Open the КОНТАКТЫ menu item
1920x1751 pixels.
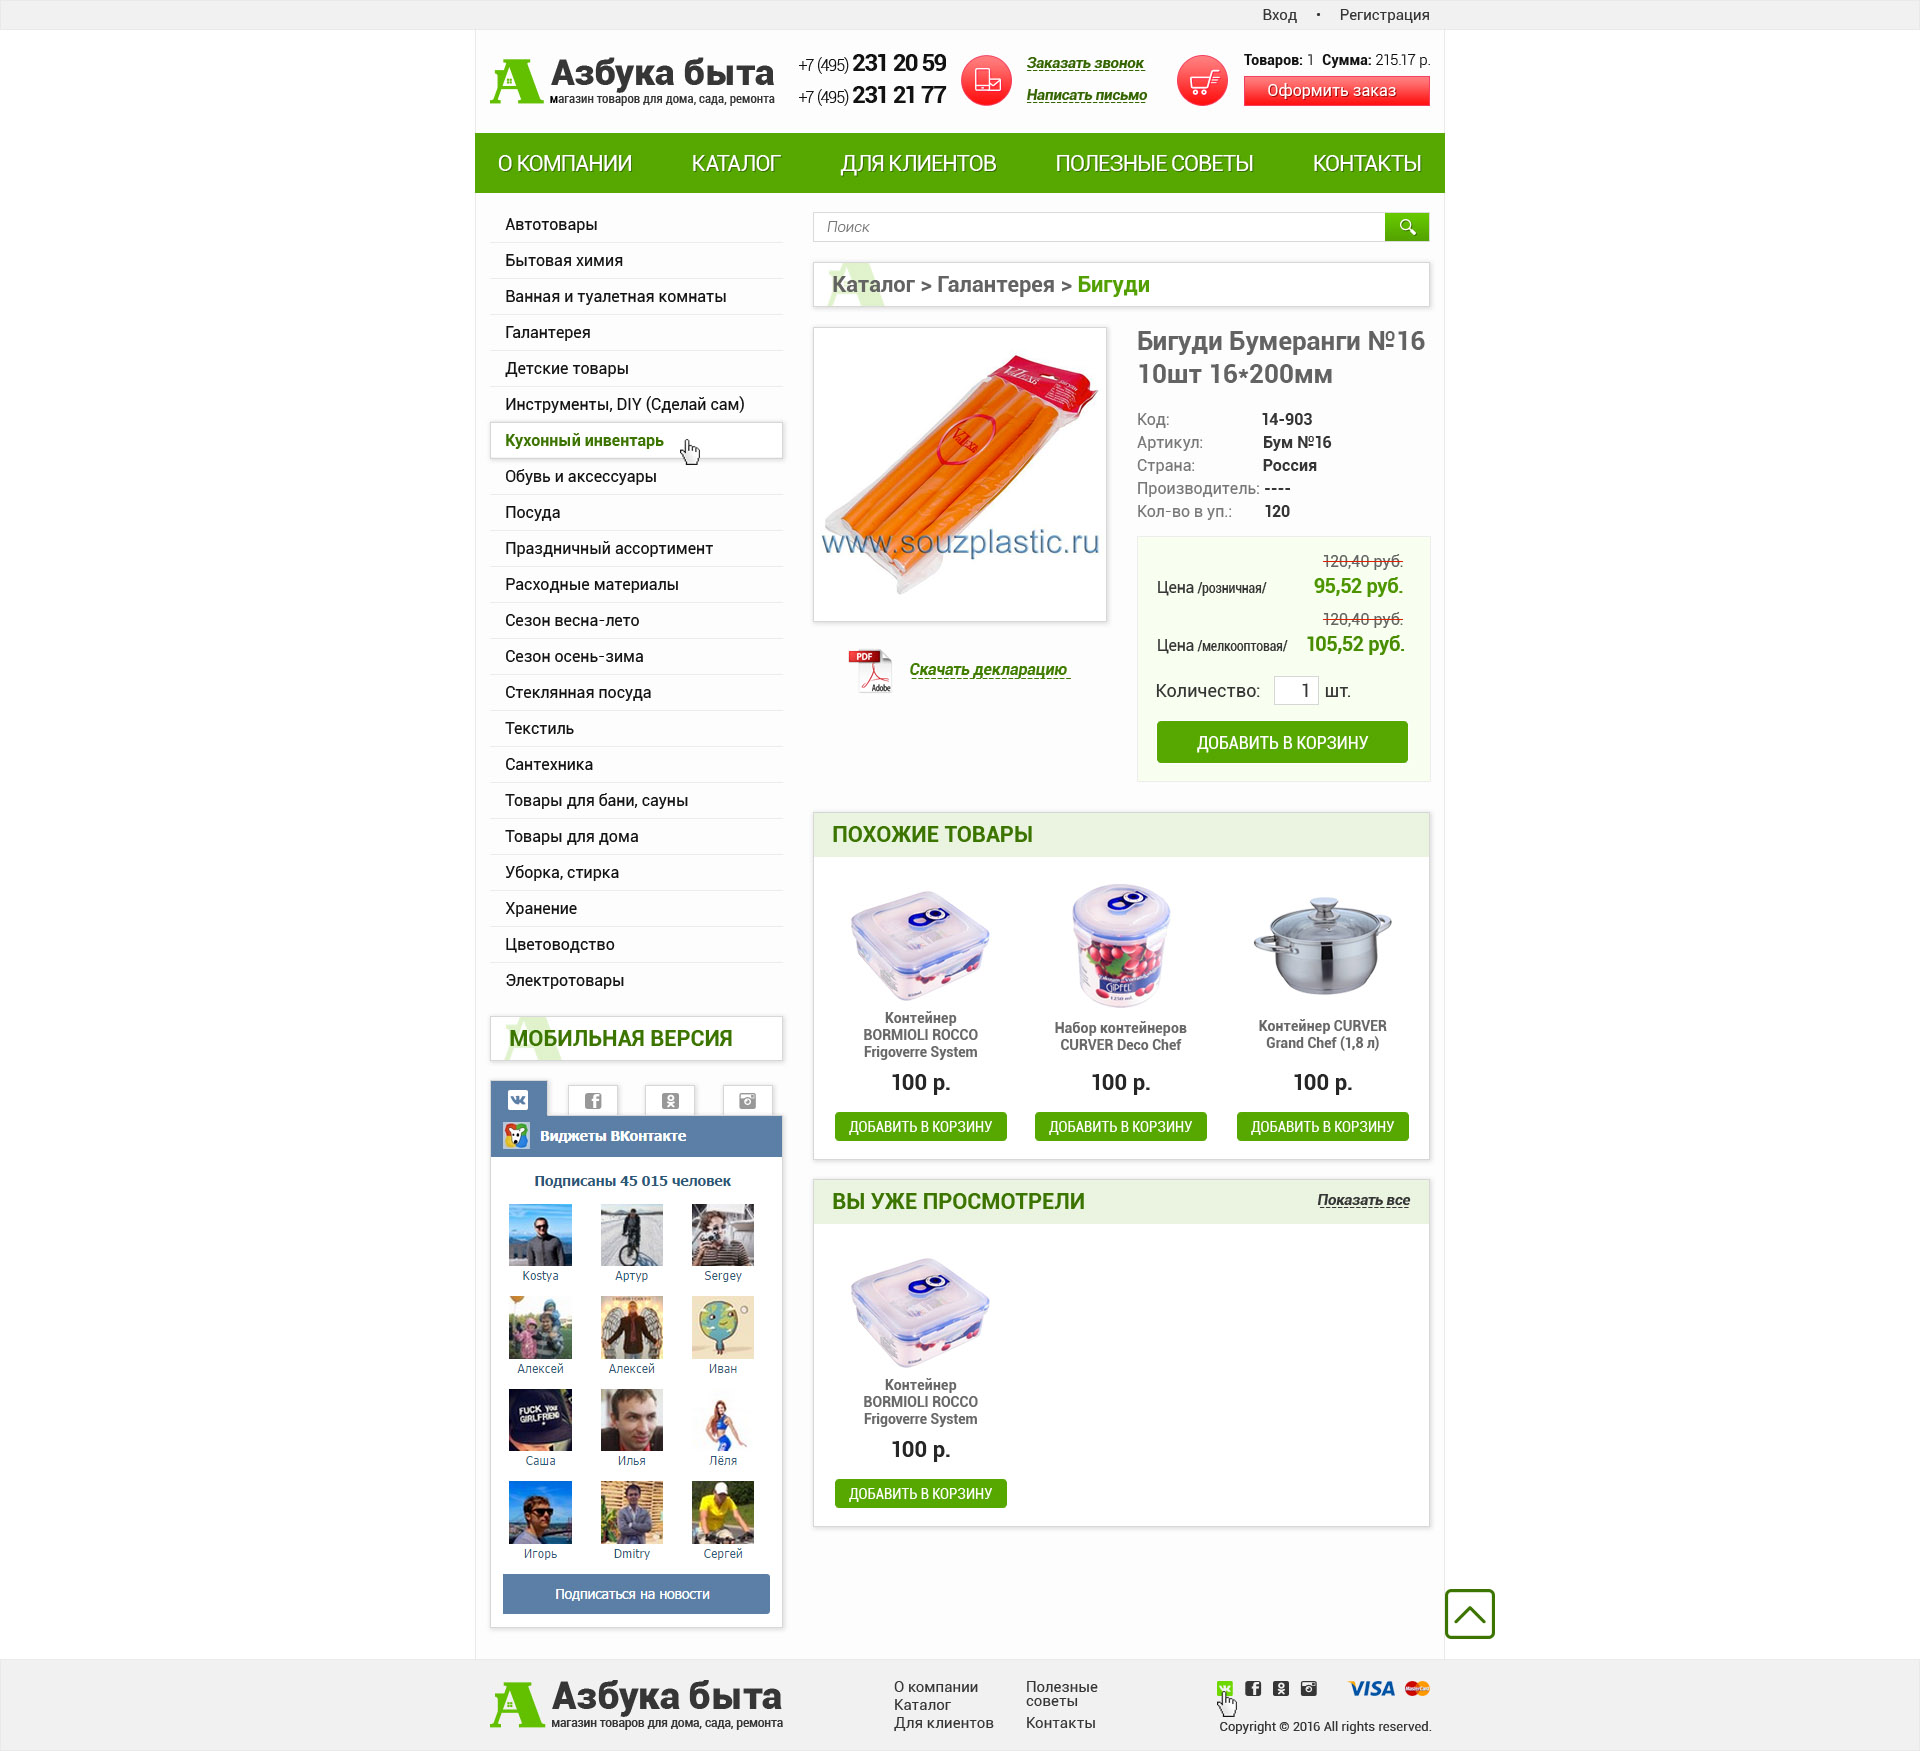[x=1366, y=163]
